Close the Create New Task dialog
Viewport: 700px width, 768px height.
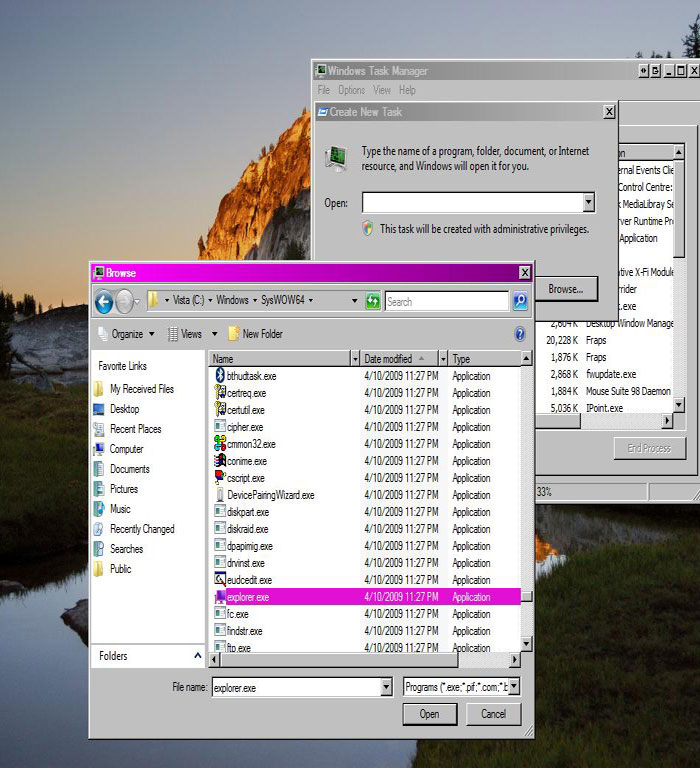coord(609,112)
